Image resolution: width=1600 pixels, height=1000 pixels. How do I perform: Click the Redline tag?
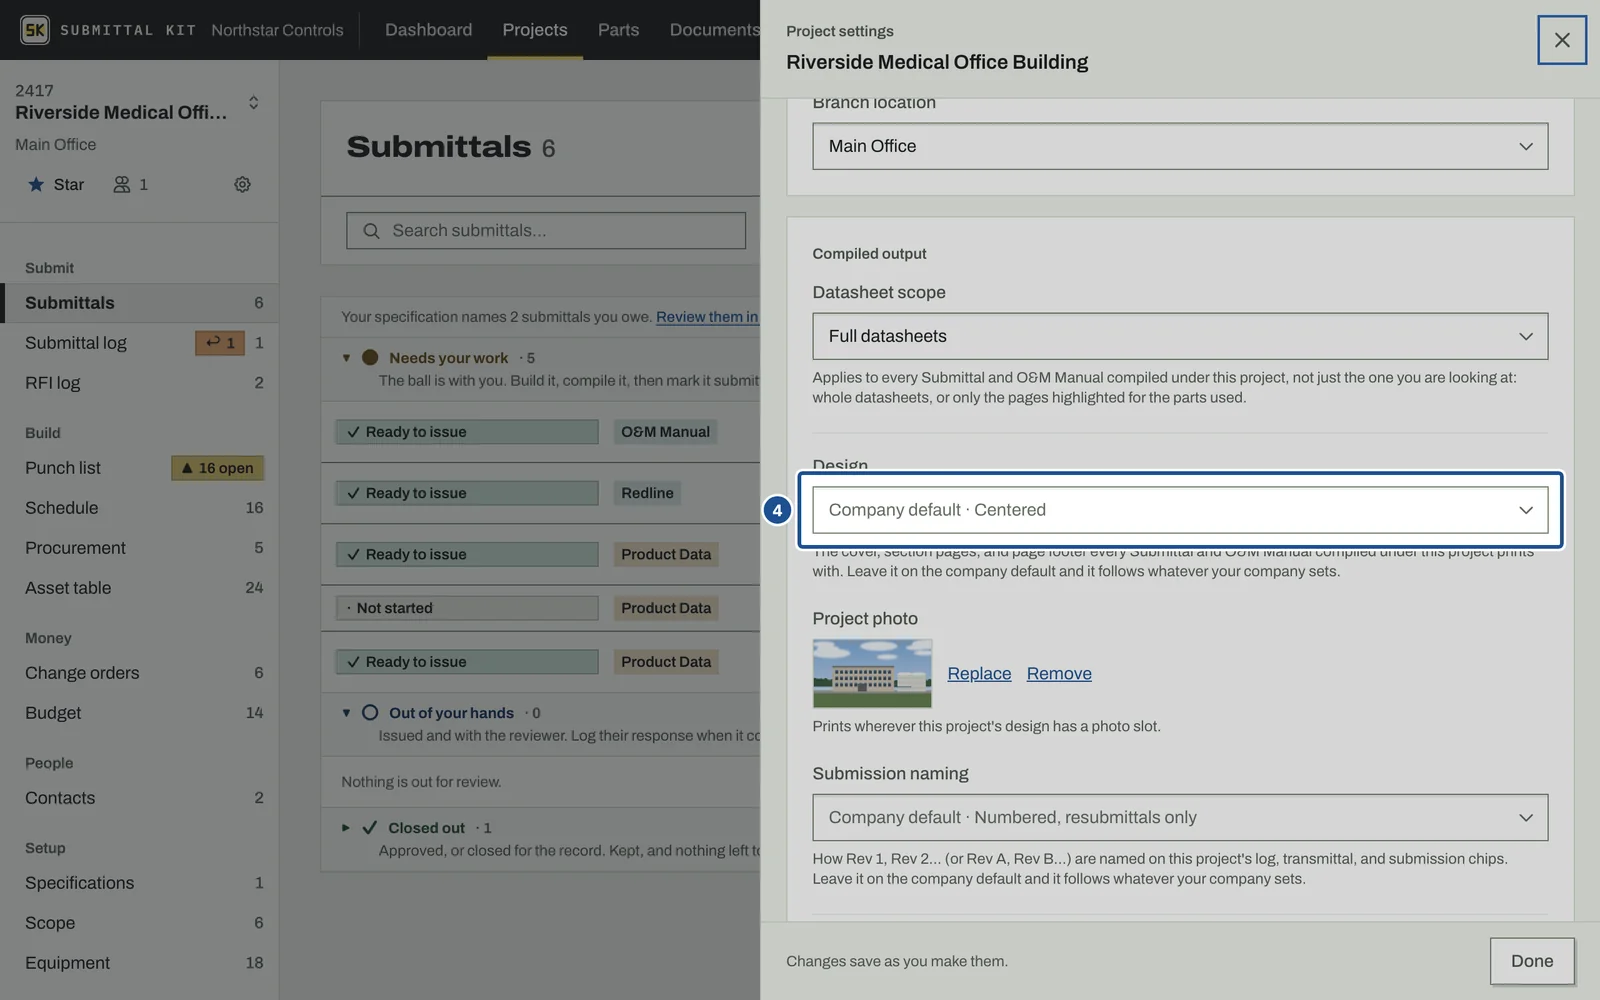[647, 493]
